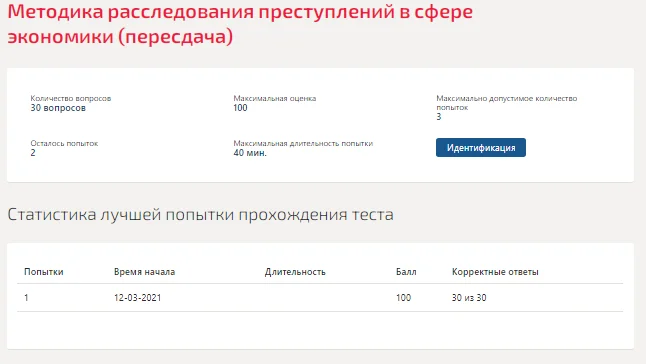Click the Максимальная оценка label

[x=275, y=98]
